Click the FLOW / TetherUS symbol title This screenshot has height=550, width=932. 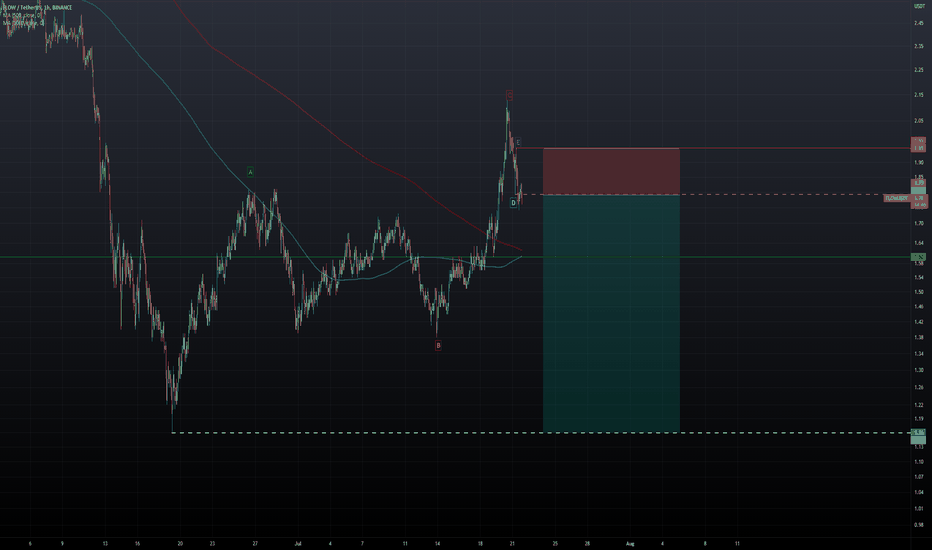coord(37,8)
